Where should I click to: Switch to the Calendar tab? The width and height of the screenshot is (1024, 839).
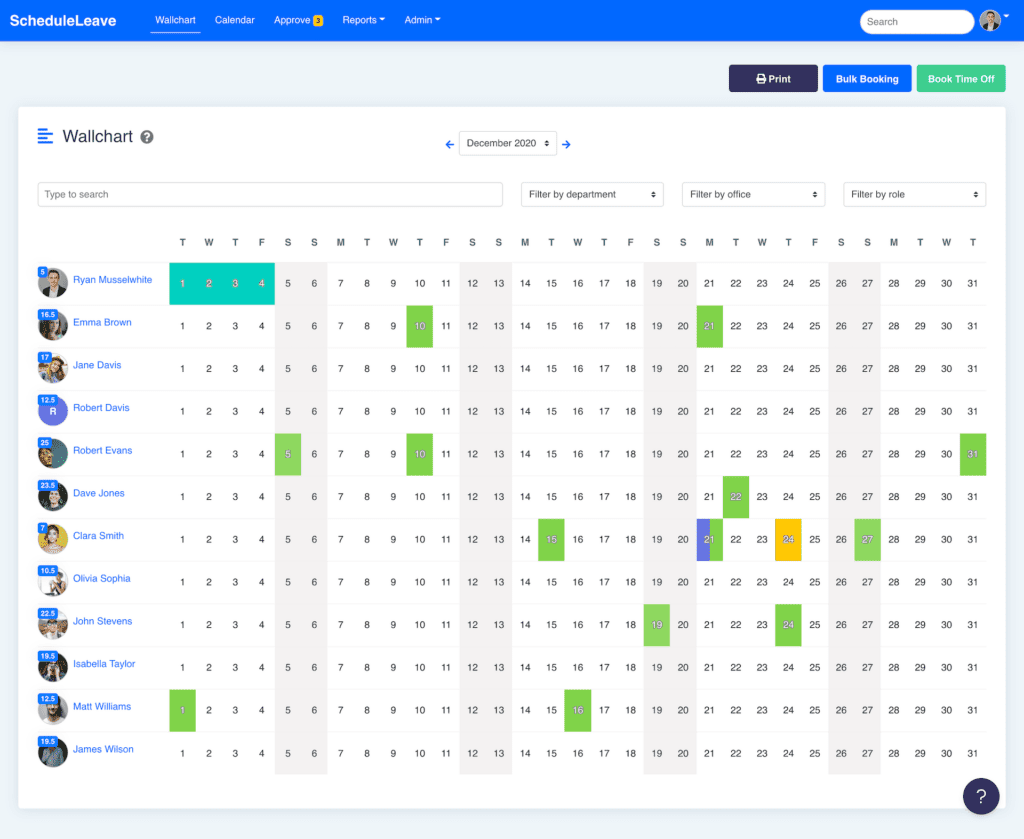tap(235, 19)
